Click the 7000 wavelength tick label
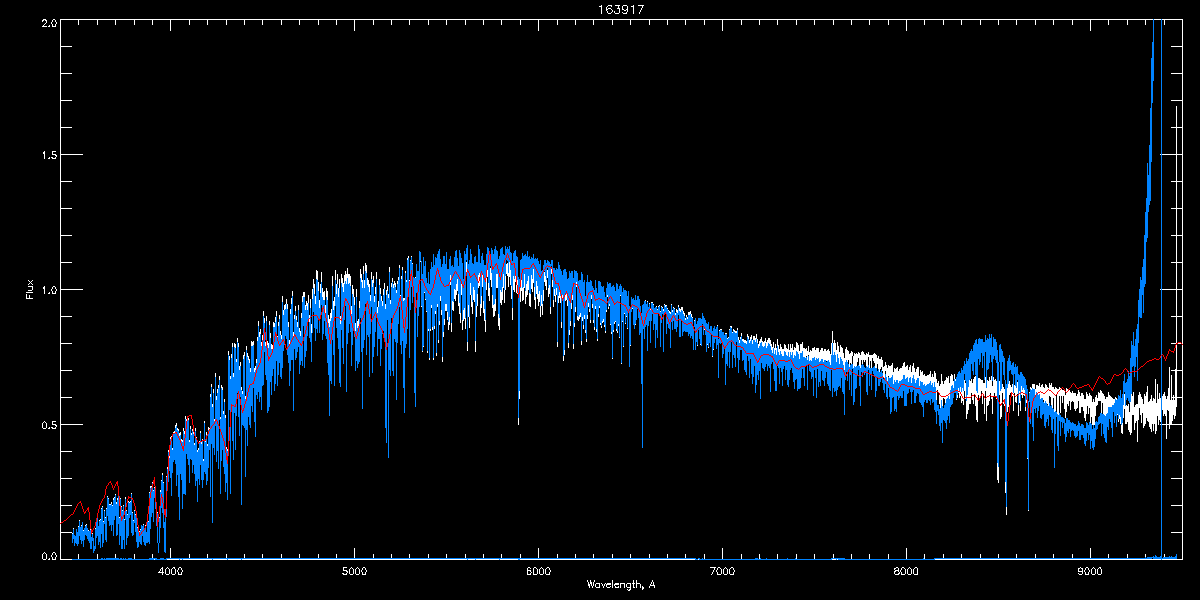The width and height of the screenshot is (1200, 600). (722, 572)
